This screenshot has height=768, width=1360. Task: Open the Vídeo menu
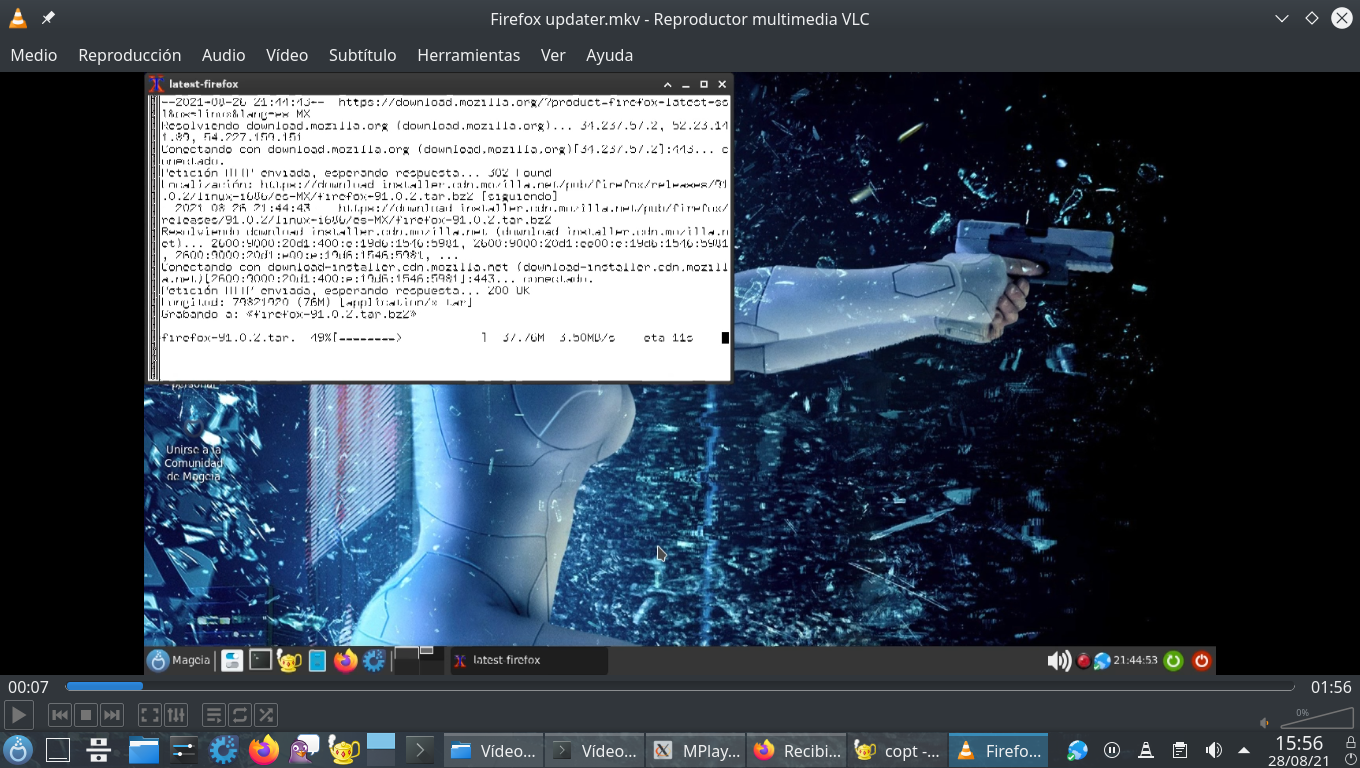287,55
